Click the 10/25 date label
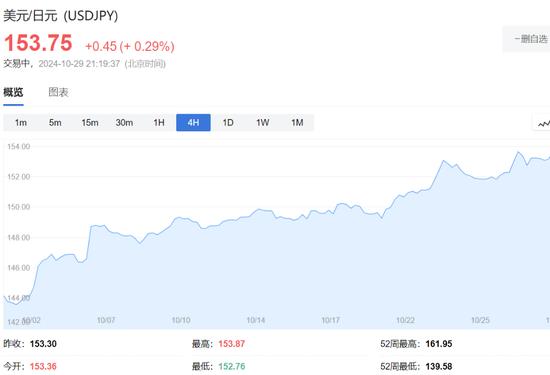550x375 pixels. (480, 320)
